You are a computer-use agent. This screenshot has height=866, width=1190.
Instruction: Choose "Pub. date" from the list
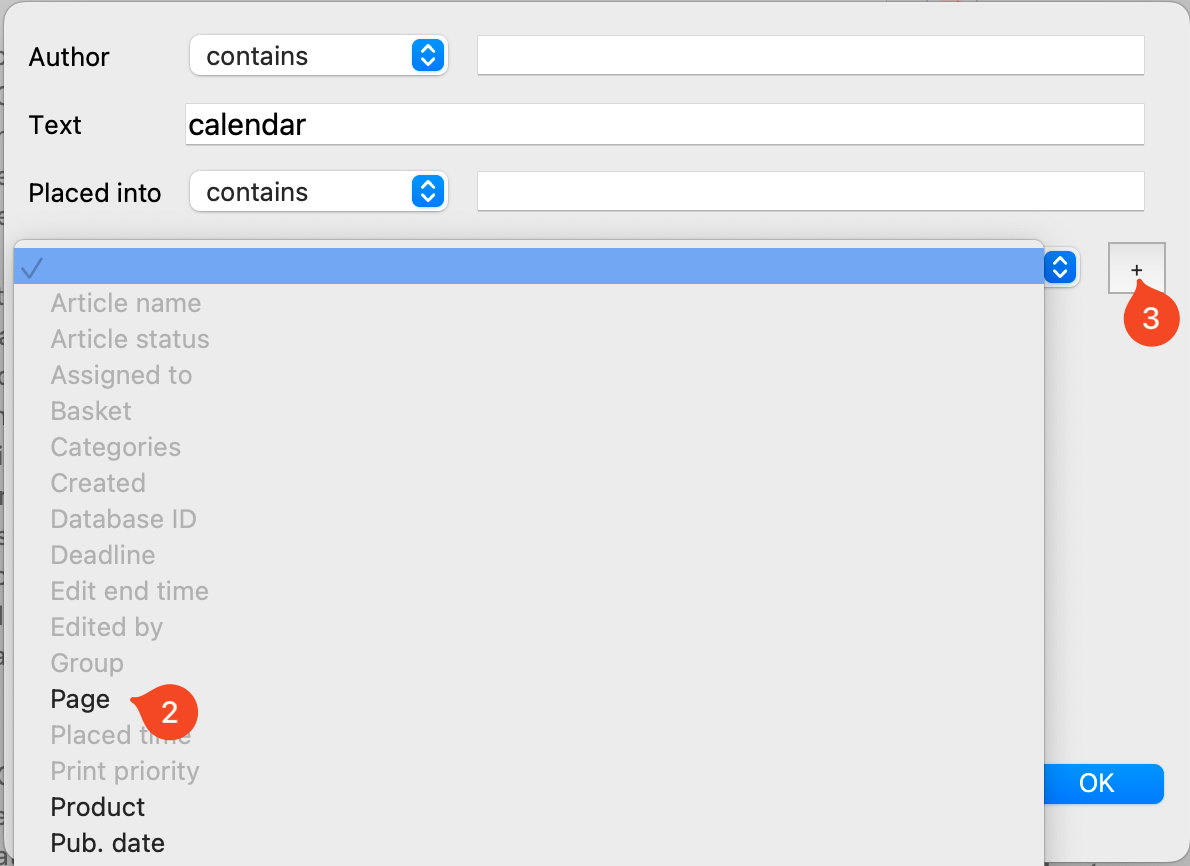[x=107, y=842]
